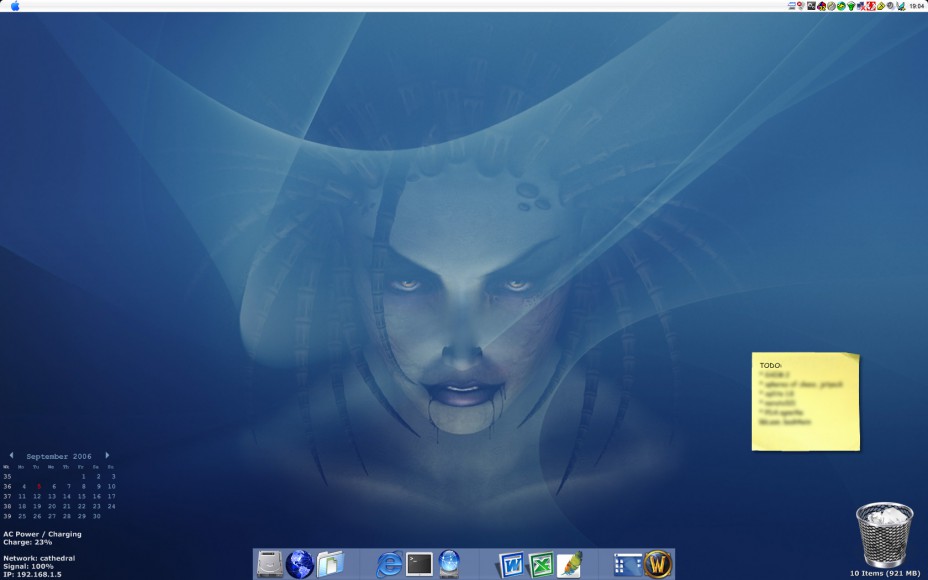The height and width of the screenshot is (580, 928).
Task: Launch Microsoft Excel from the dock
Action: click(x=540, y=564)
